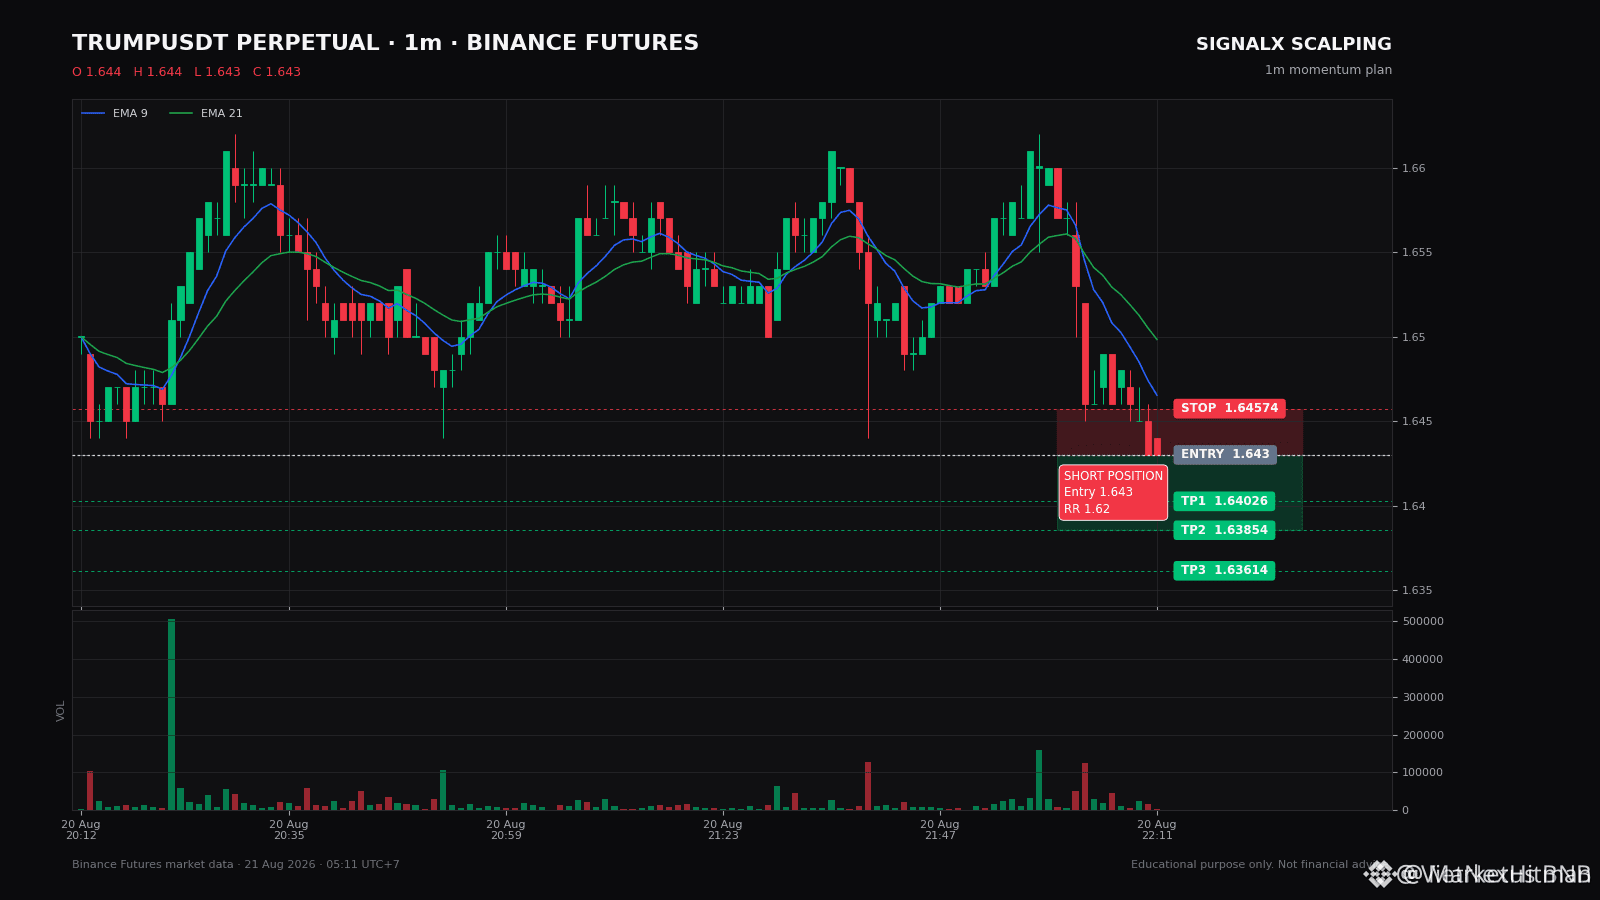Click the 1.65 price axis label
The image size is (1600, 900).
(1414, 337)
